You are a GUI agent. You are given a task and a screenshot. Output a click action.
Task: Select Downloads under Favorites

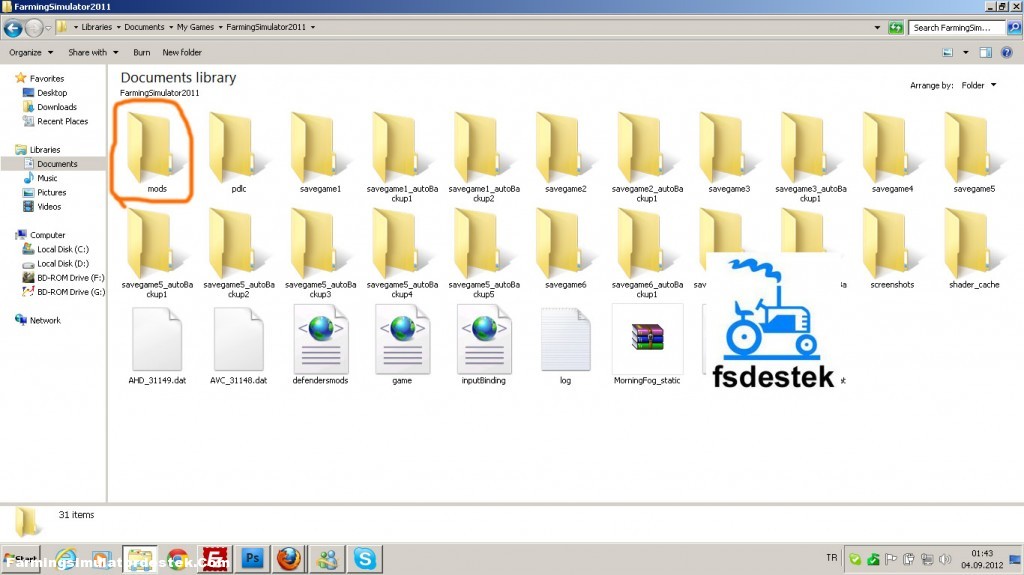click(56, 107)
